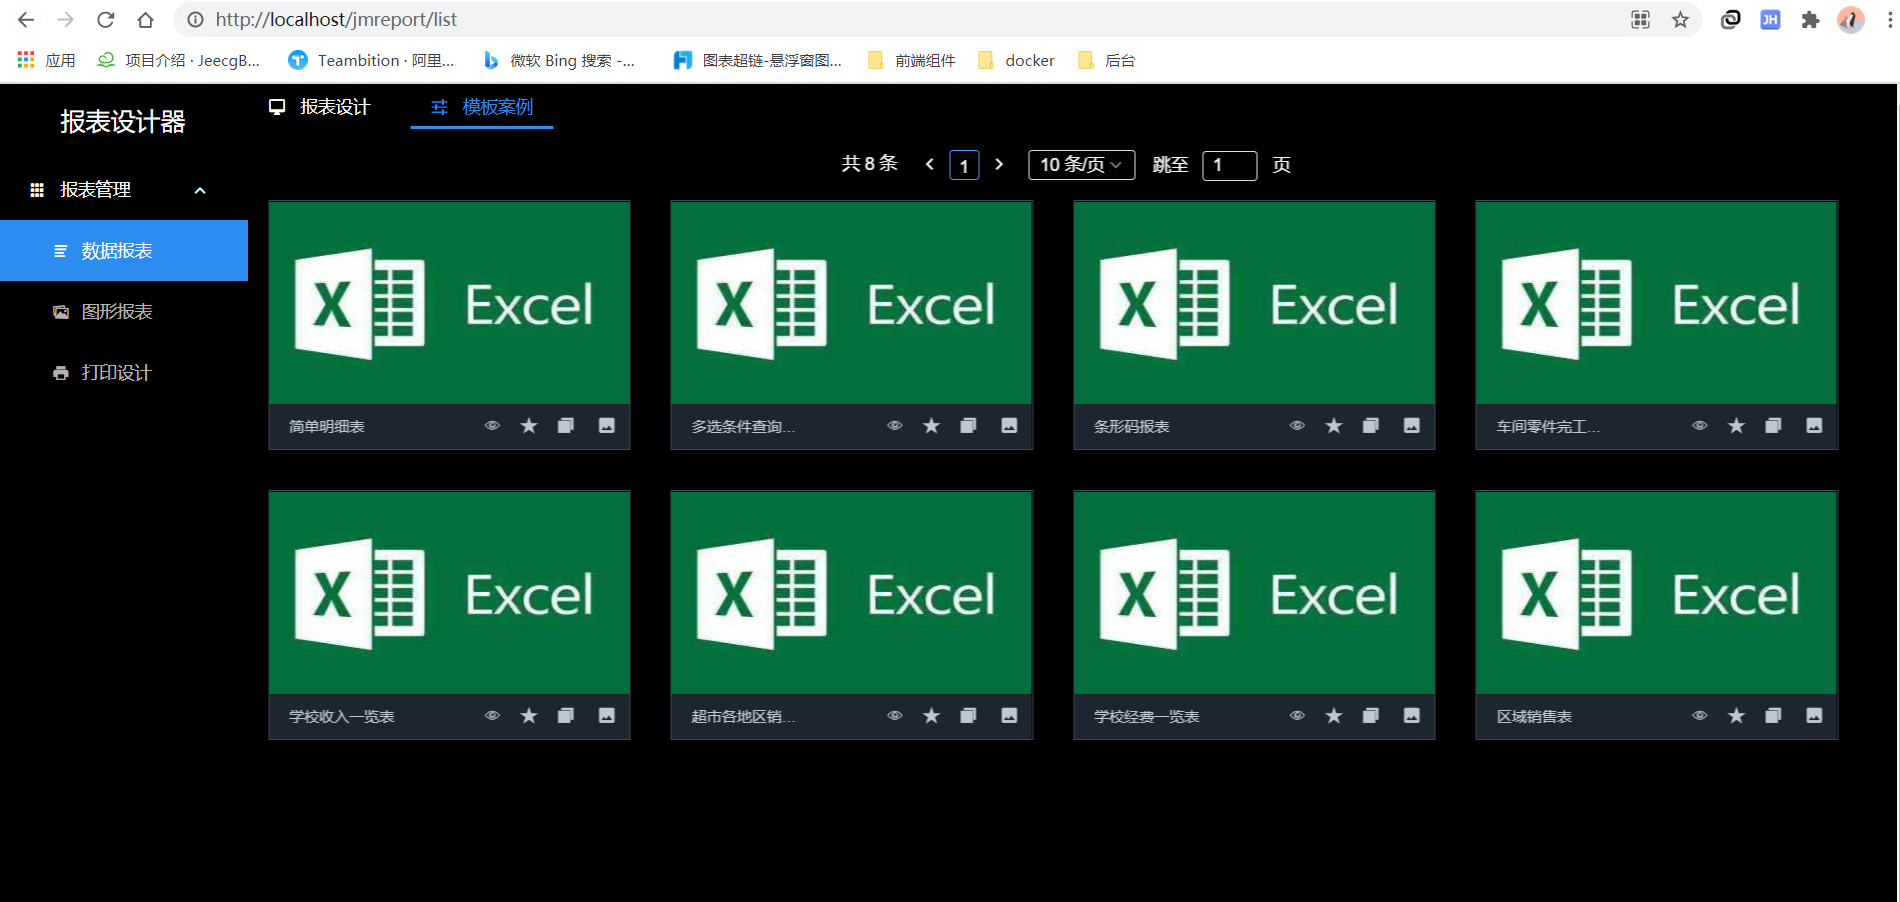Select 打印设计 in sidebar
Screen dimensions: 1900x902
click(124, 373)
